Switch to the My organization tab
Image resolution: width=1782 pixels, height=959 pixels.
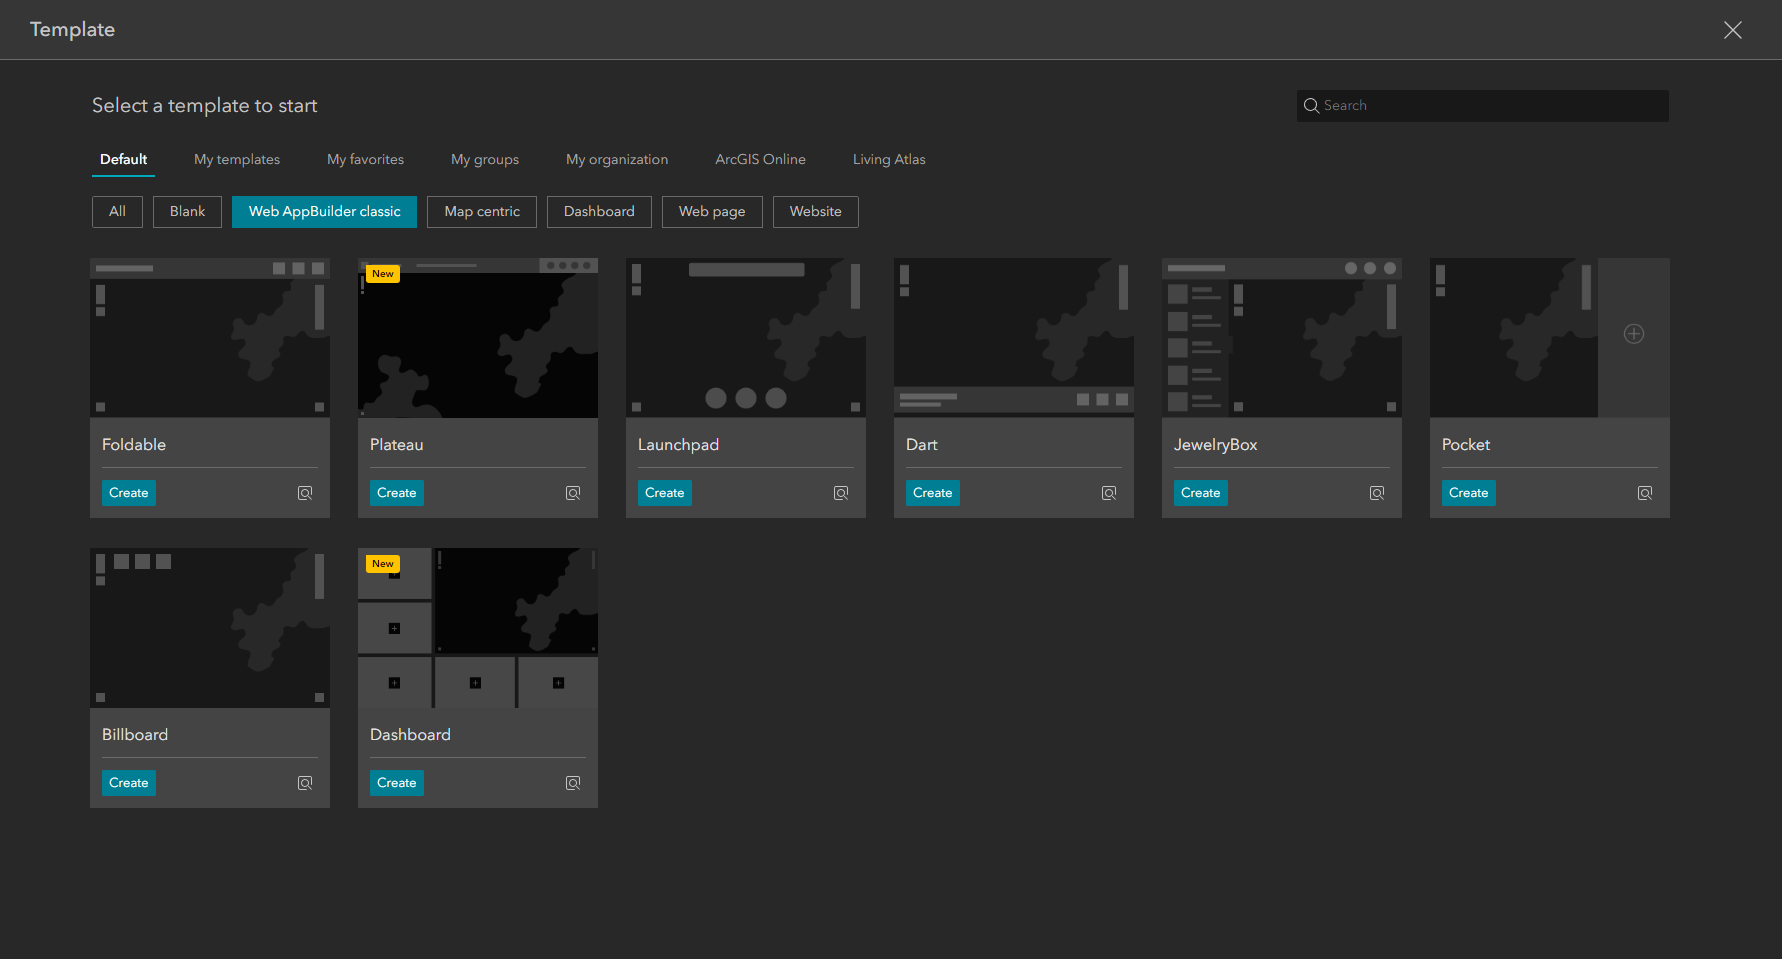click(x=617, y=159)
